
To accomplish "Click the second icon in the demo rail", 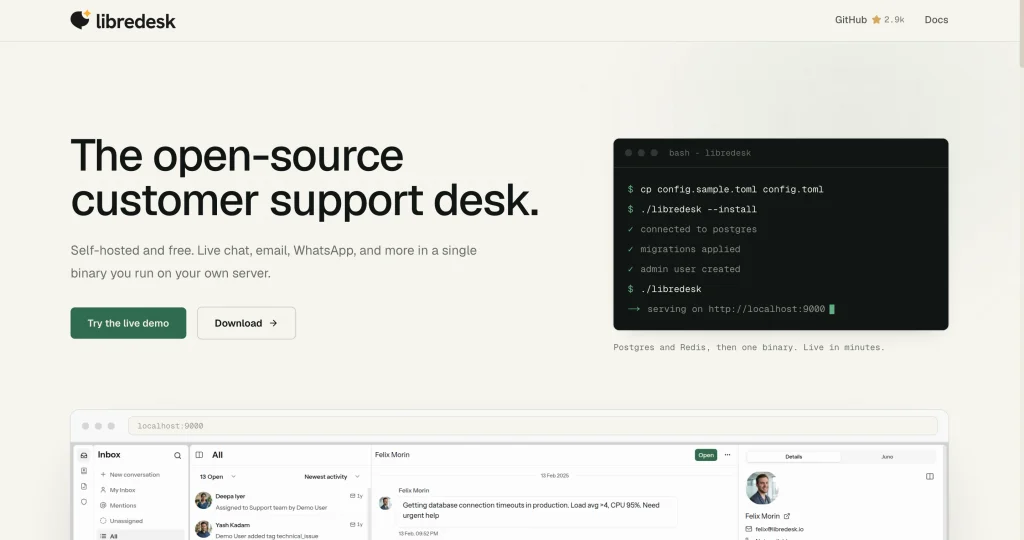I will tap(84, 471).
